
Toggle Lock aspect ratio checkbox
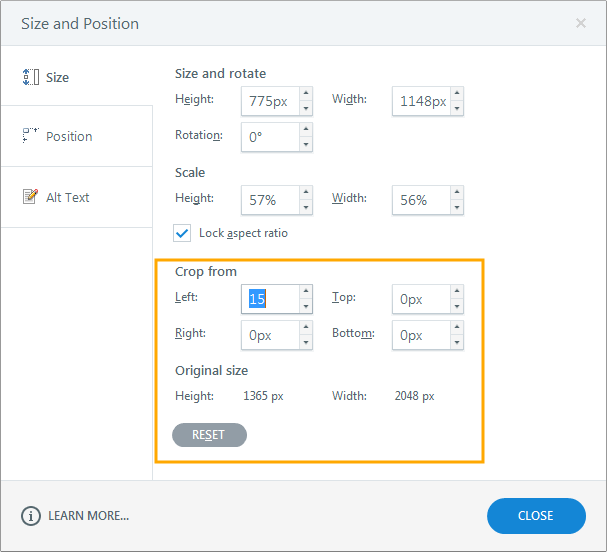[x=182, y=233]
